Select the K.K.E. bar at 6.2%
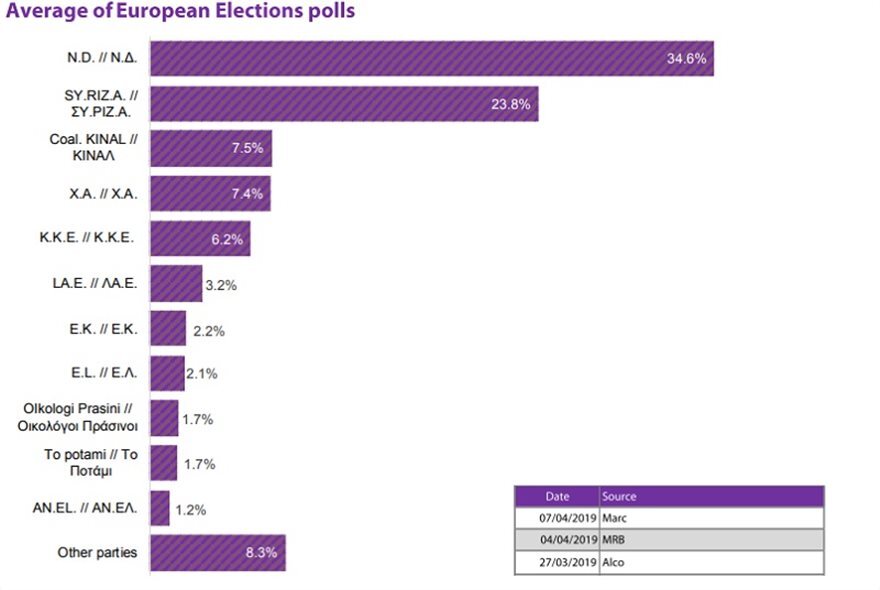 click(x=200, y=239)
